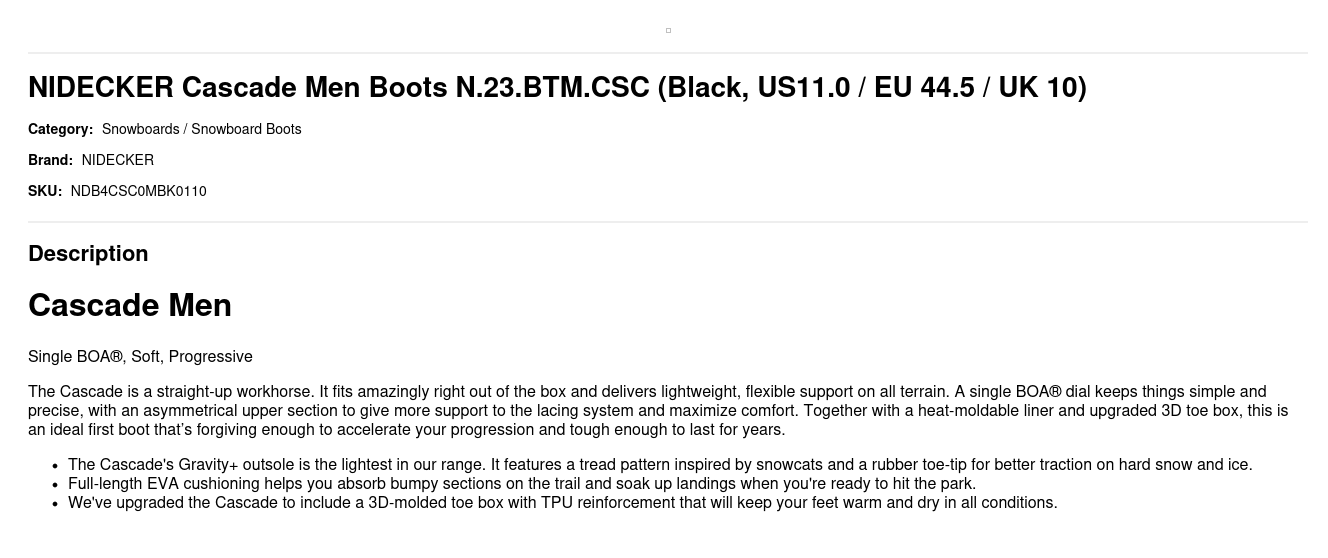Click the 3D-molded toe box bullet point

click(562, 503)
